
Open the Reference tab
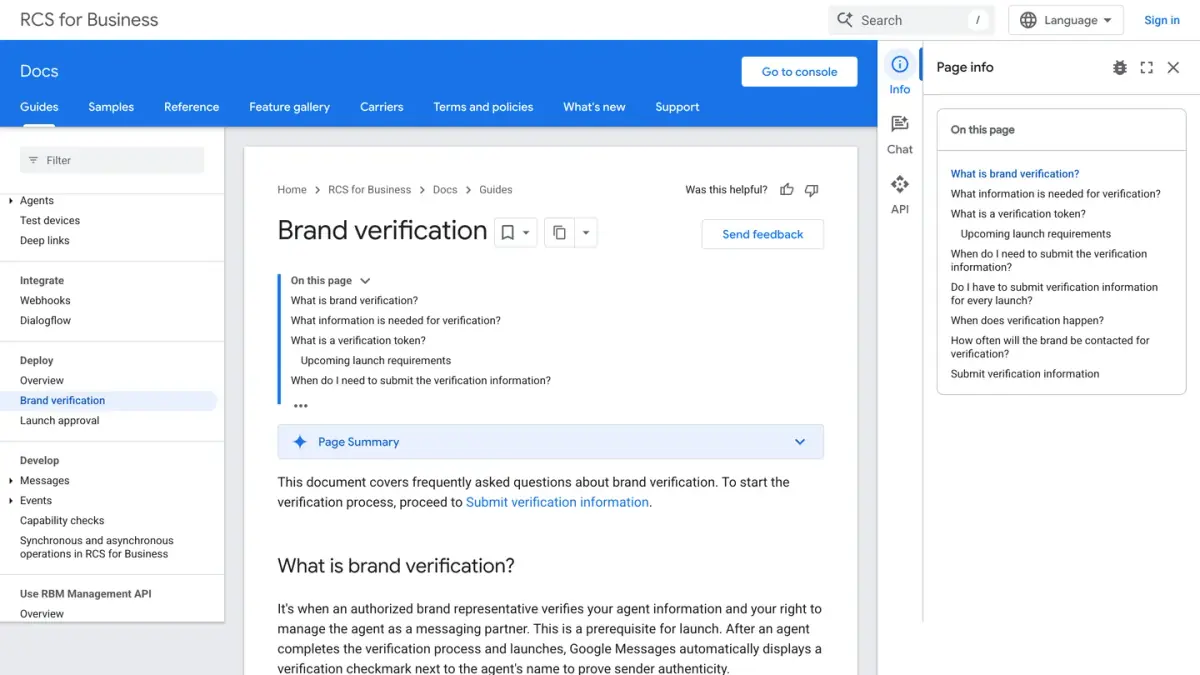191,107
